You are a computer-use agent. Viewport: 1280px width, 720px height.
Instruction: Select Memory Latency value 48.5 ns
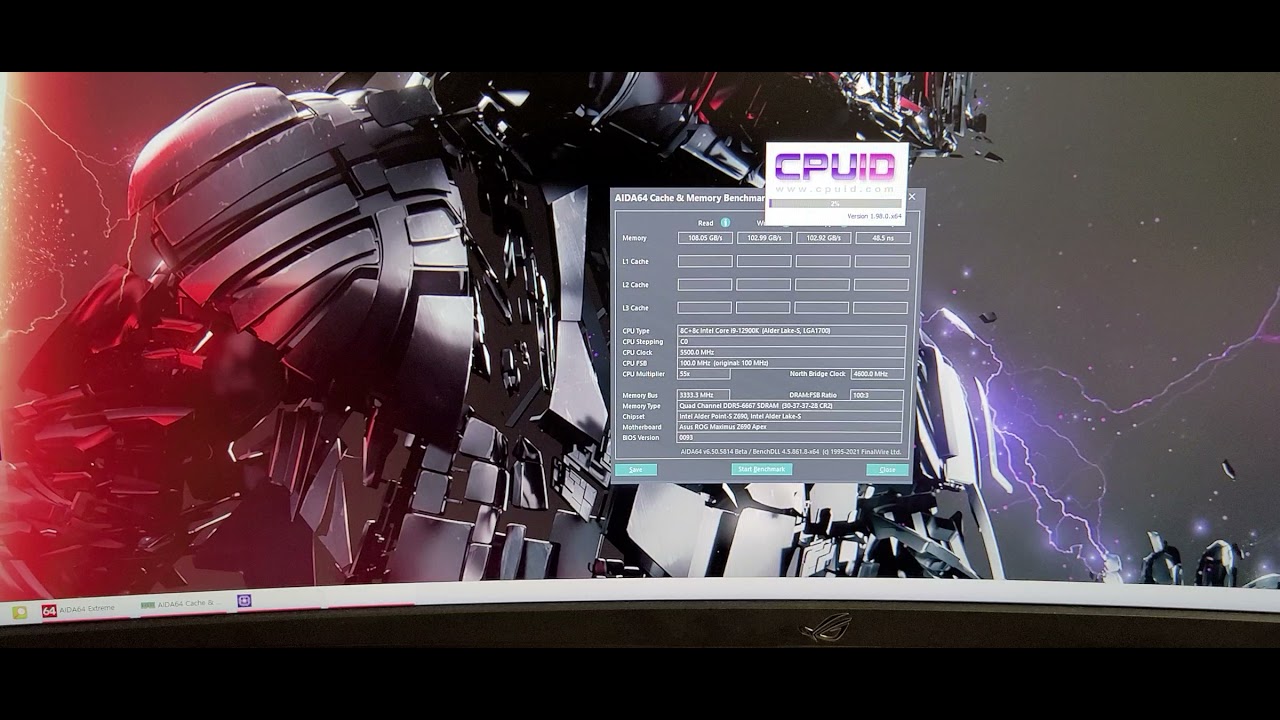point(883,238)
